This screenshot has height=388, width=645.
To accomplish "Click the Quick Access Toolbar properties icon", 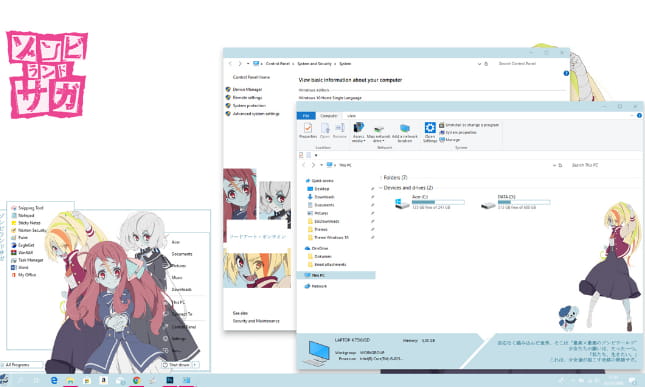I will pyautogui.click(x=301, y=155).
